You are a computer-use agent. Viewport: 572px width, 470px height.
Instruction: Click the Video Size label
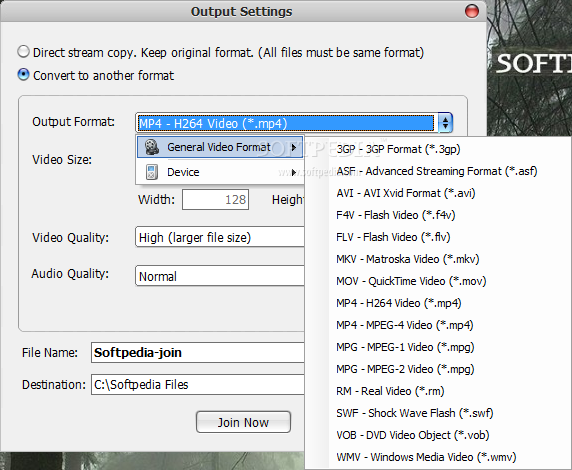(x=62, y=159)
